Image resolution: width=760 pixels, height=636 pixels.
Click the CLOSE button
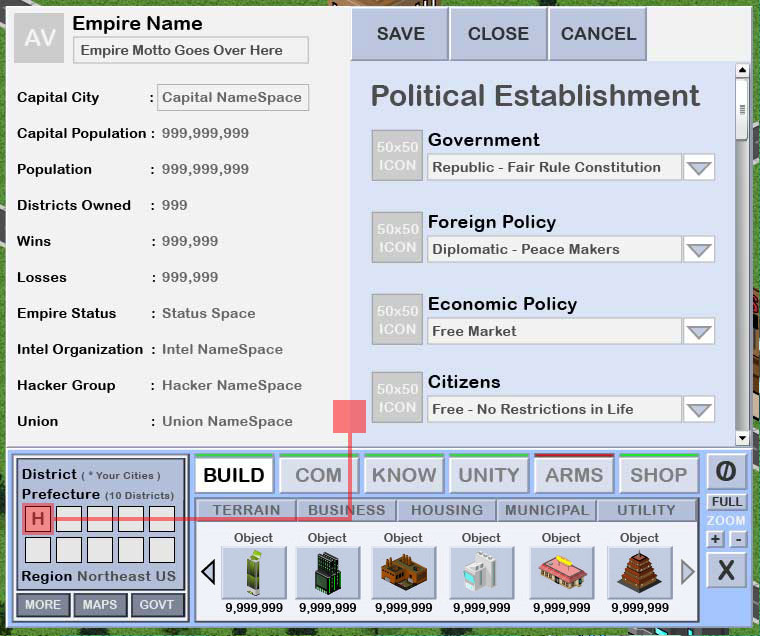tap(498, 34)
